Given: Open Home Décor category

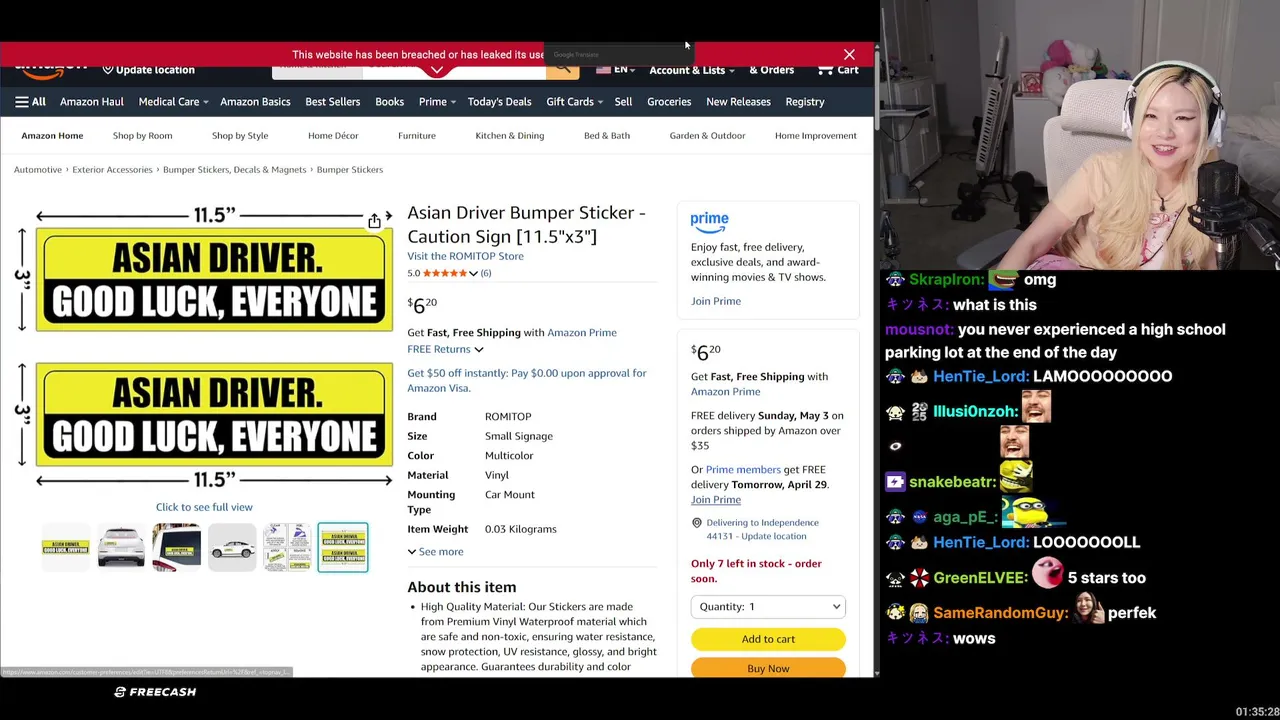Looking at the screenshot, I should 333,136.
